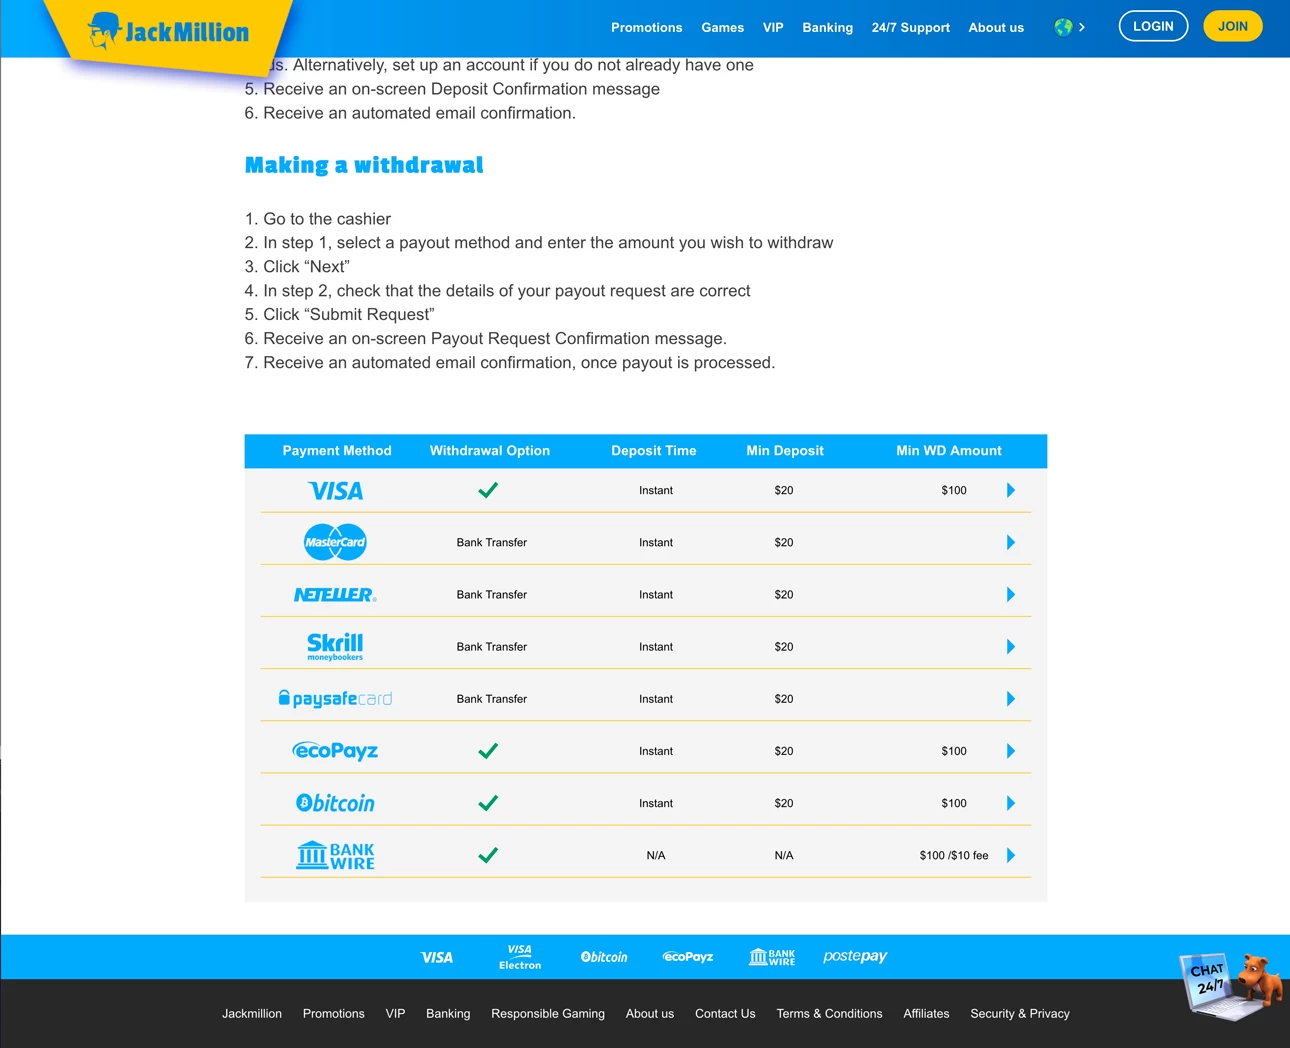The image size is (1290, 1048).
Task: Click the postepay footer logo
Action: tap(855, 956)
